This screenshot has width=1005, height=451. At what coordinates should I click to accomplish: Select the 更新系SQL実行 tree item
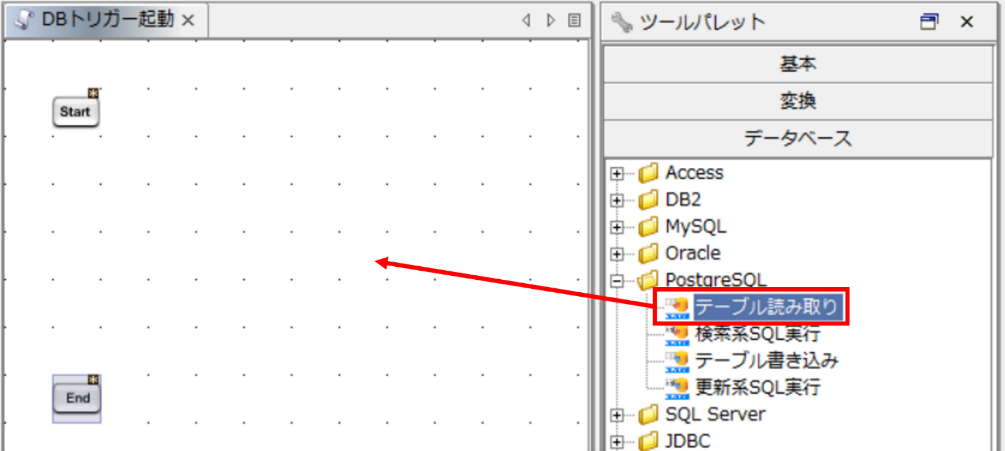(758, 387)
